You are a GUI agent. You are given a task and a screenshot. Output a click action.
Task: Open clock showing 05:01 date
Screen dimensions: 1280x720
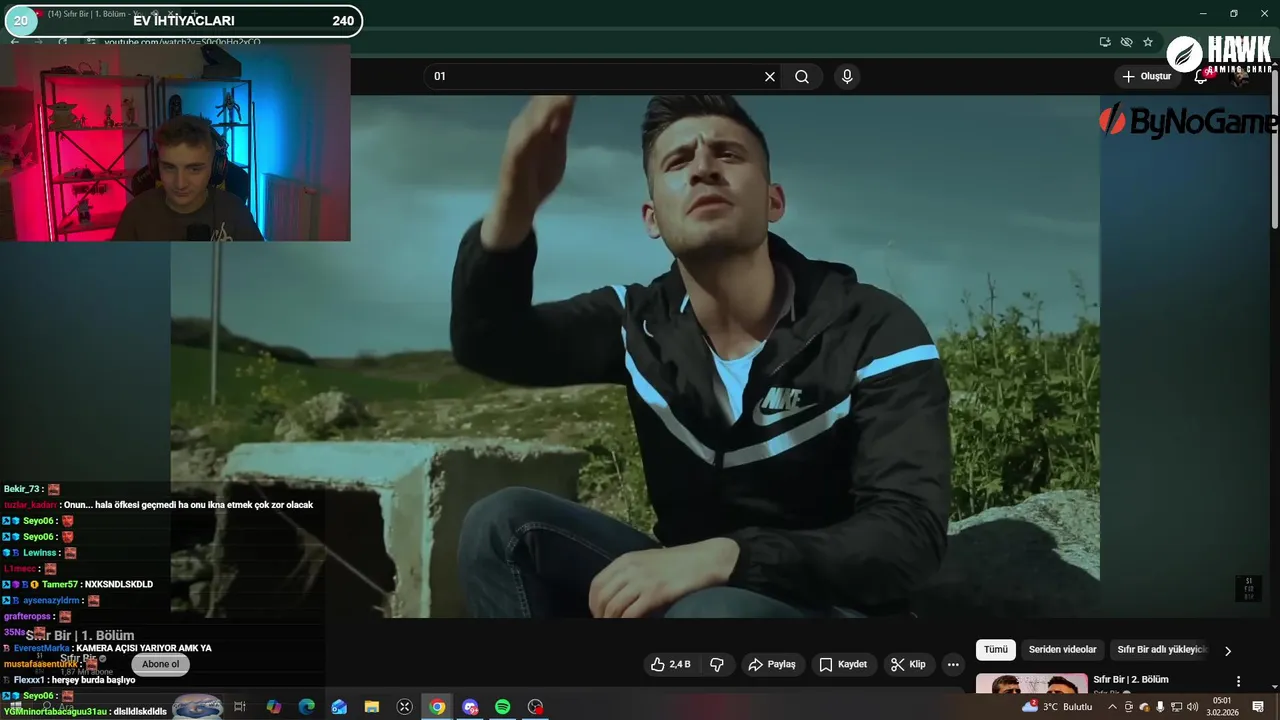1222,706
